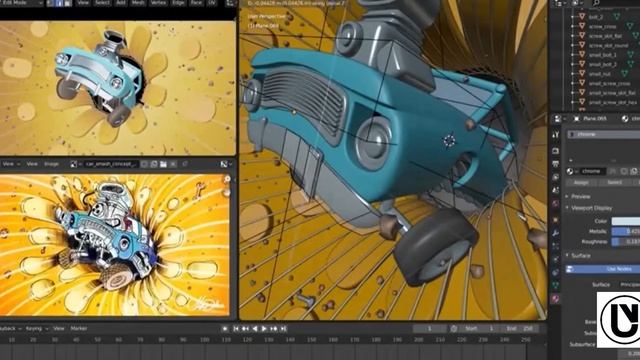The height and width of the screenshot is (360, 640).
Task: Expand the bolt_2 outliner item
Action: pyautogui.click(x=573, y=17)
